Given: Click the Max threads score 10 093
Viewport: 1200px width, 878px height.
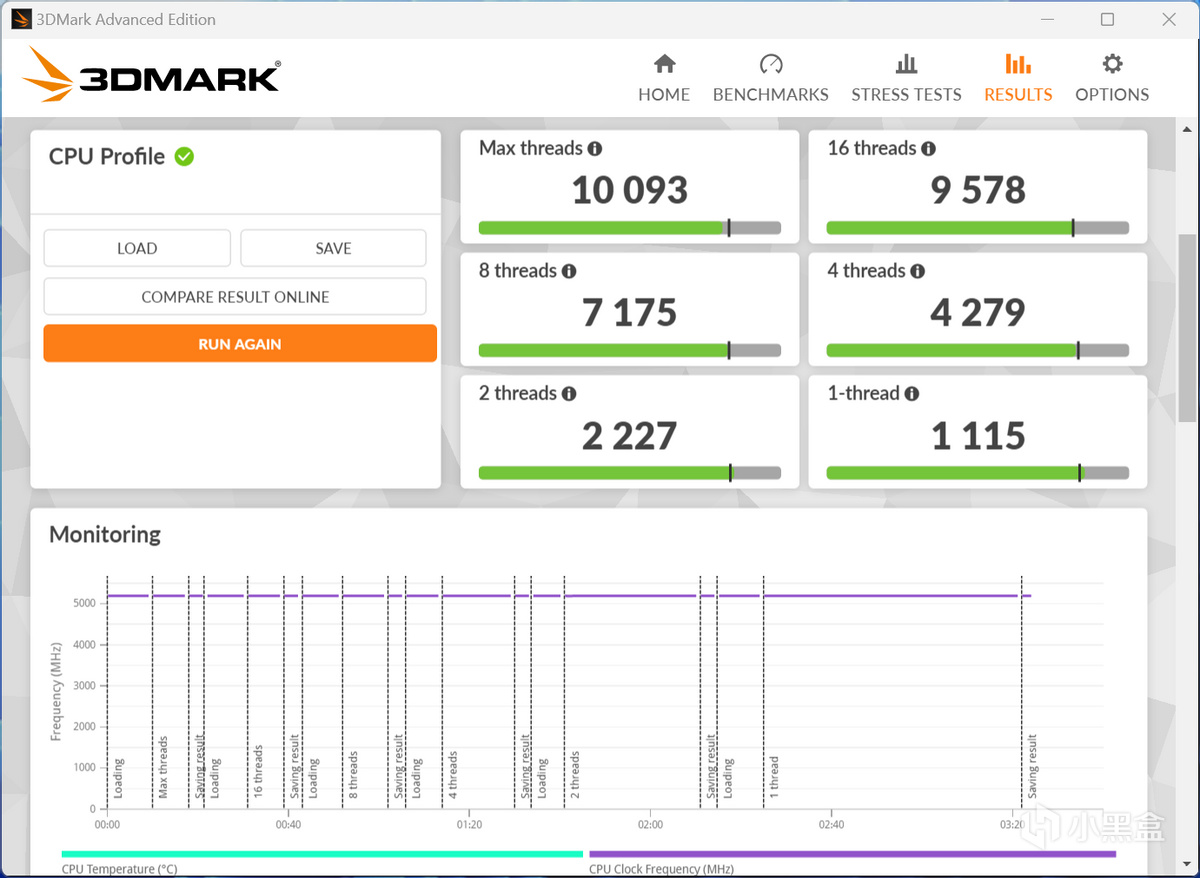Looking at the screenshot, I should pos(630,190).
